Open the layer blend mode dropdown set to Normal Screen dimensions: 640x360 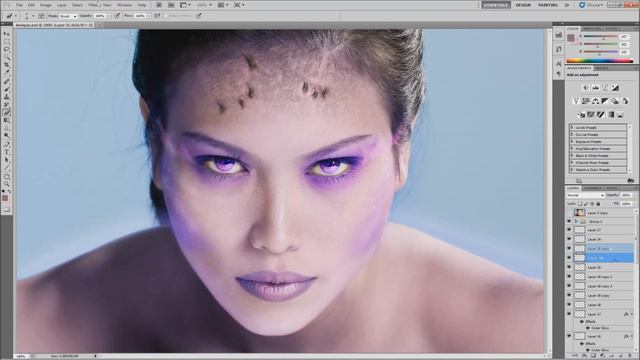(x=585, y=196)
